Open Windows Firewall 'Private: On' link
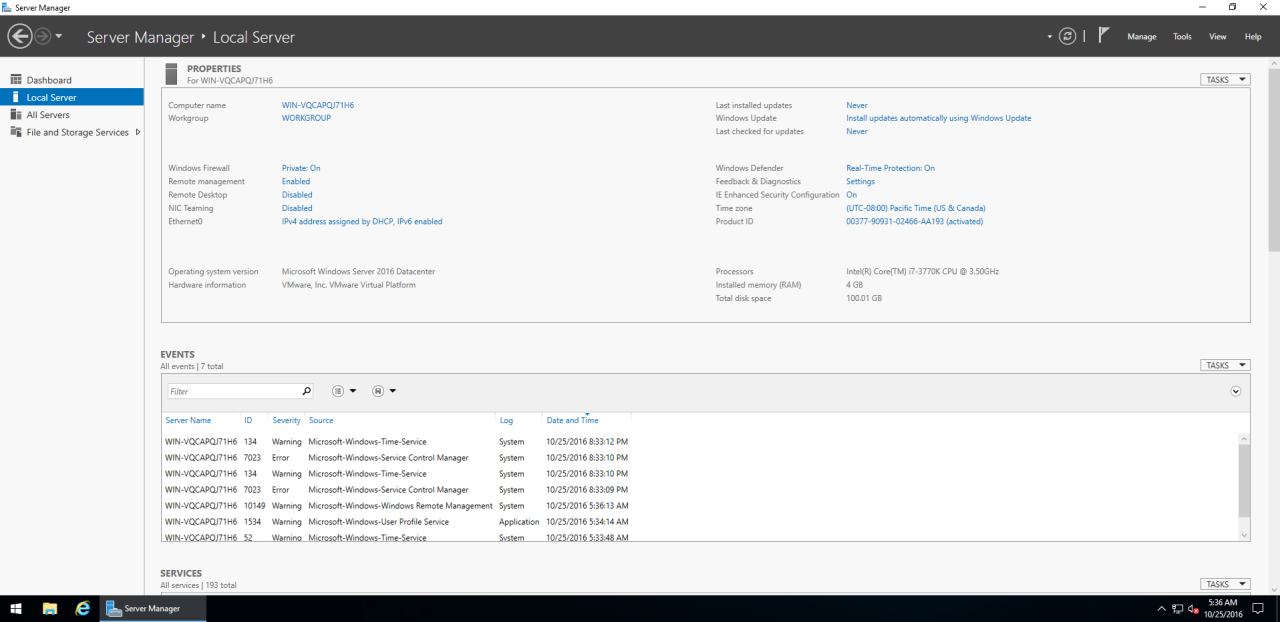Viewport: 1280px width, 622px height. (x=301, y=168)
